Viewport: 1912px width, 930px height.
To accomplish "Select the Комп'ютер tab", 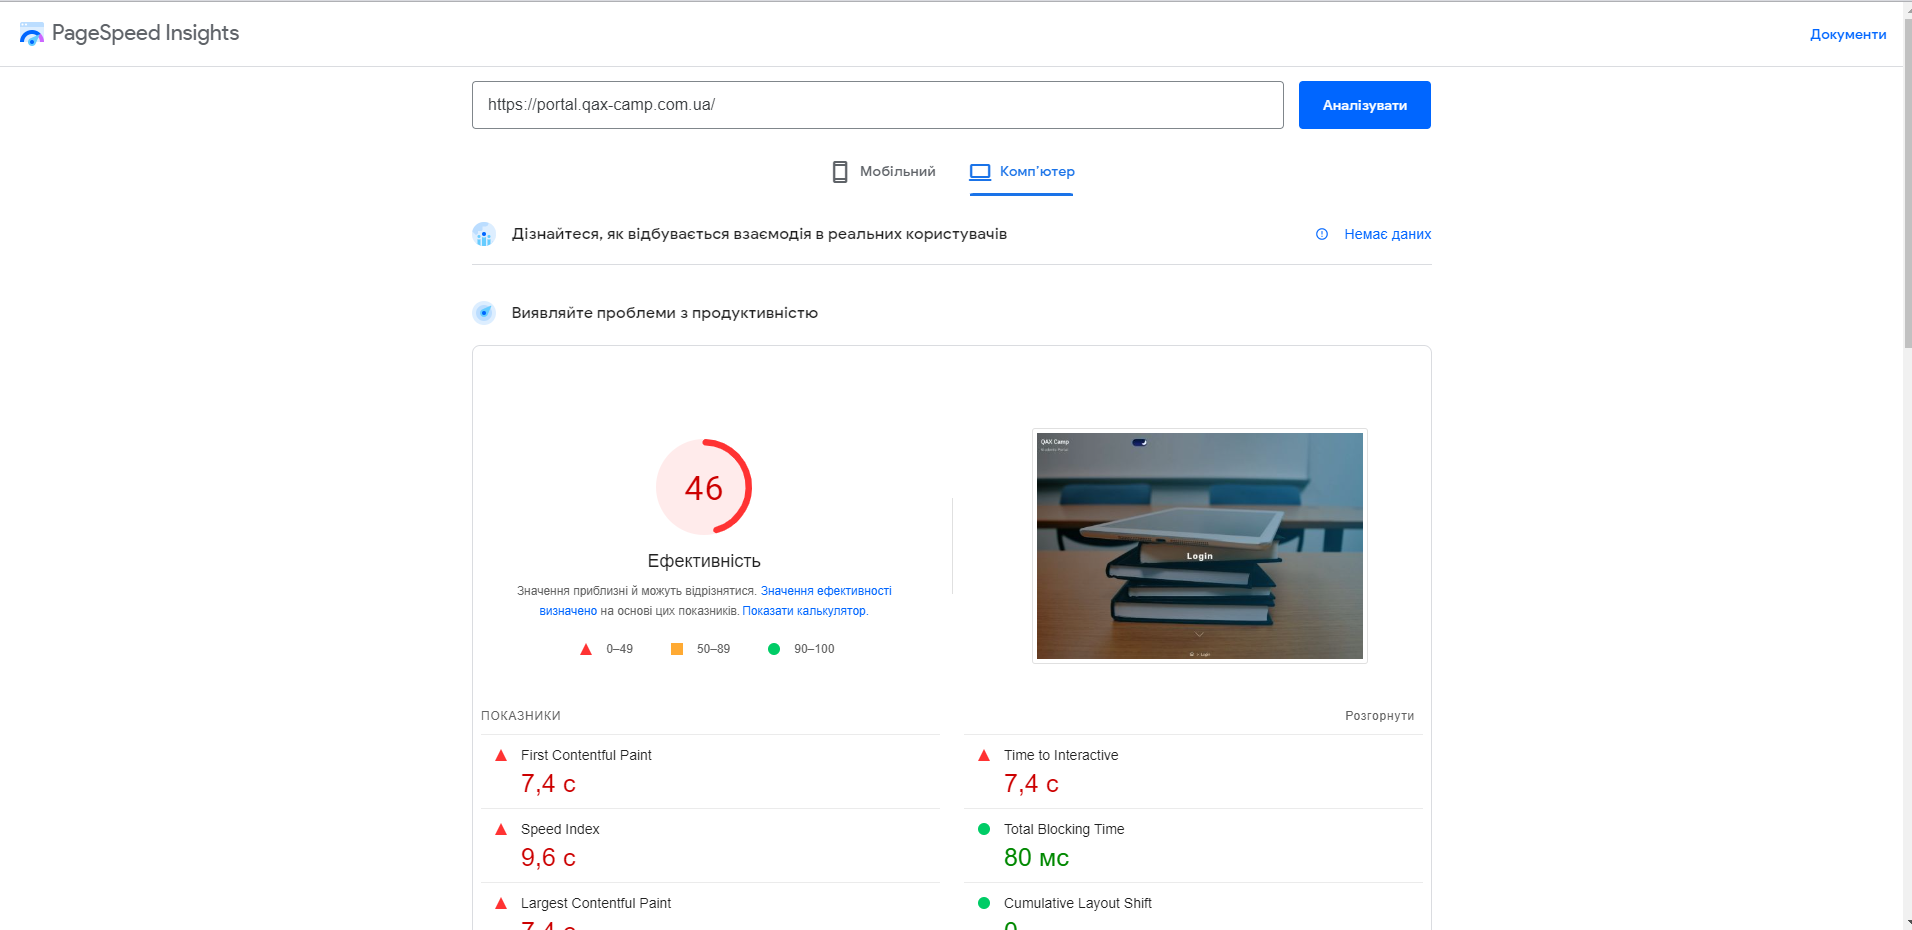I will pos(1022,172).
